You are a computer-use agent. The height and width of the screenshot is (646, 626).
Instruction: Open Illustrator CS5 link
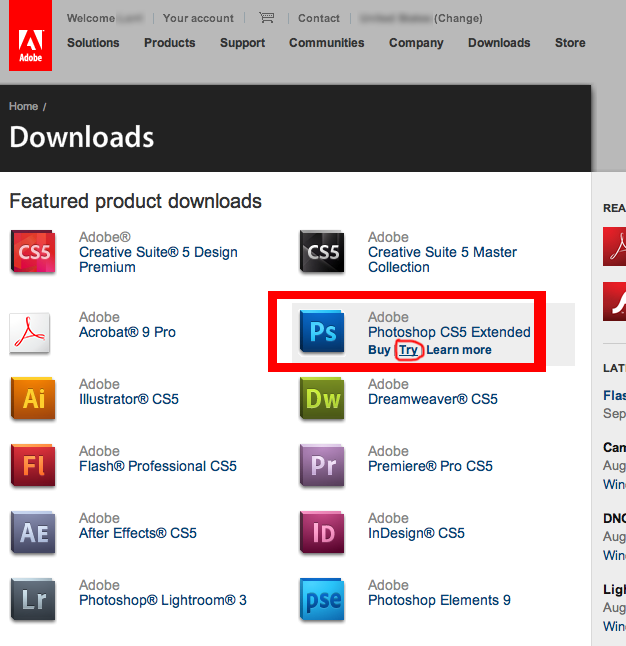coord(129,399)
